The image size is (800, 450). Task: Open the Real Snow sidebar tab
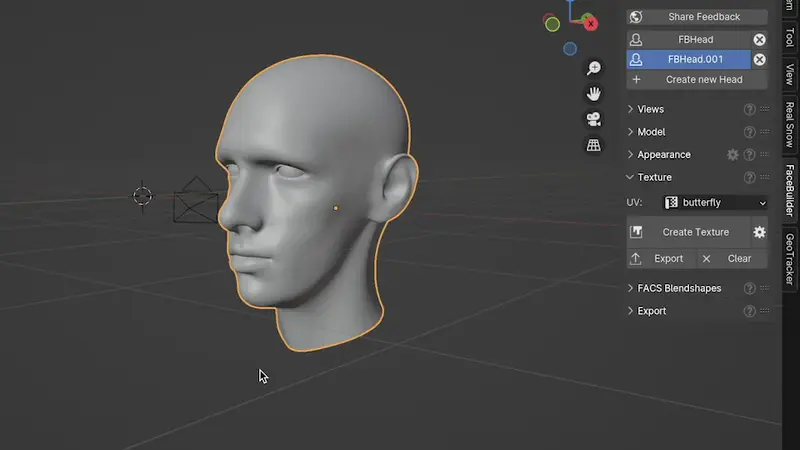(789, 124)
